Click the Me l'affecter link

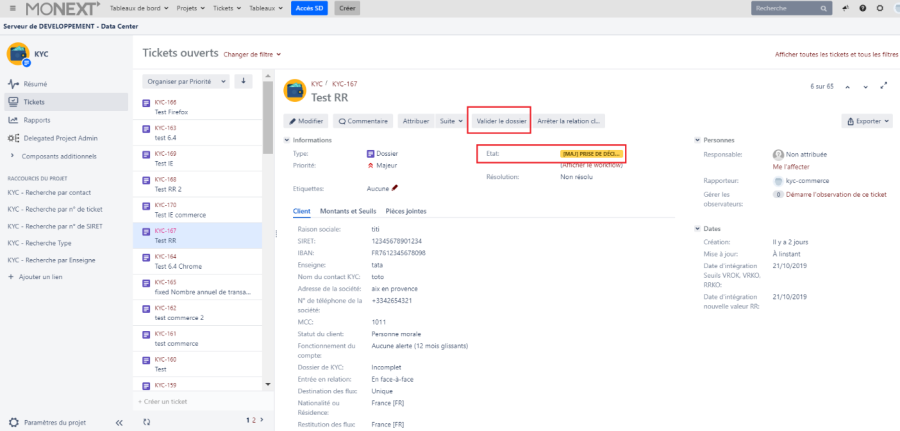point(791,167)
